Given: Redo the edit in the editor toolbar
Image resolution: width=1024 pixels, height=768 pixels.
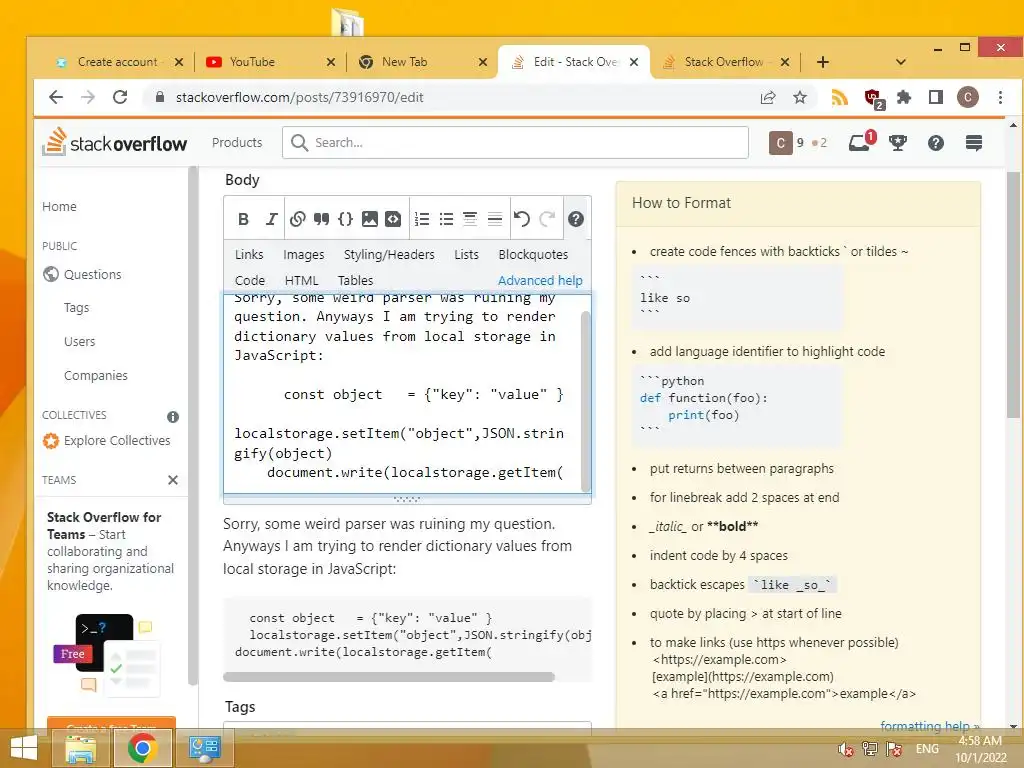Looking at the screenshot, I should coord(547,219).
